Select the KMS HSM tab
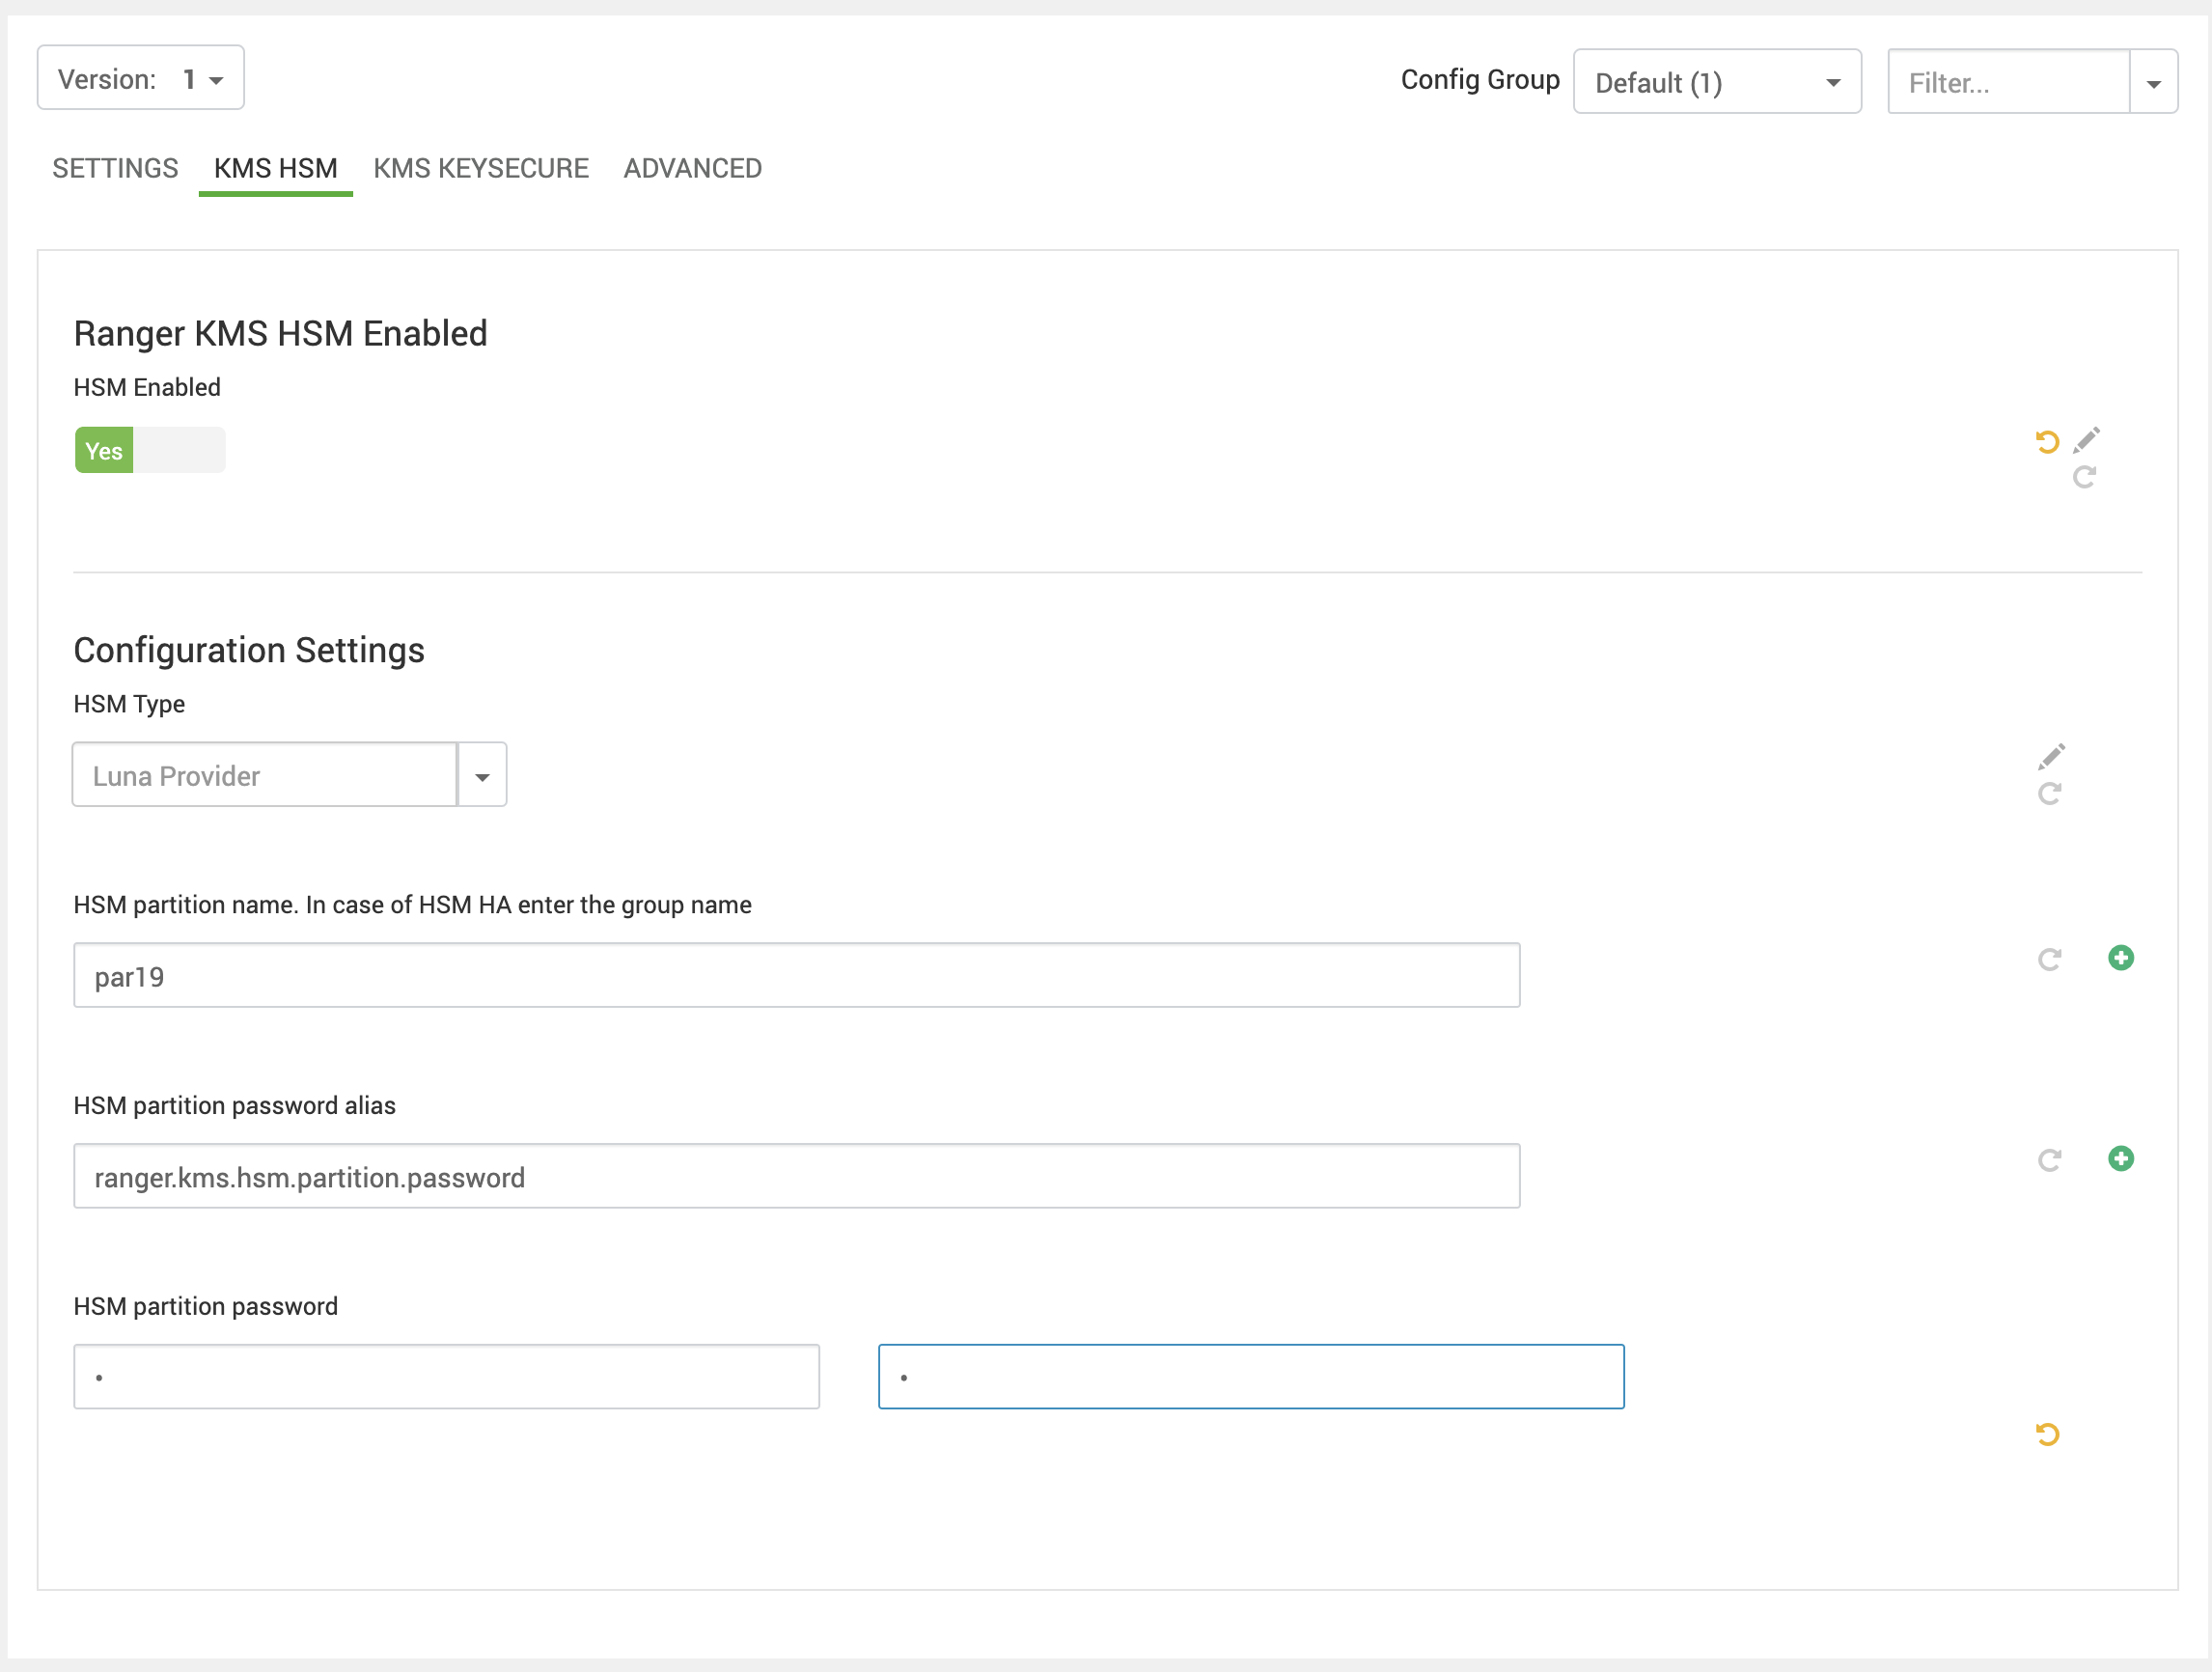 (276, 168)
